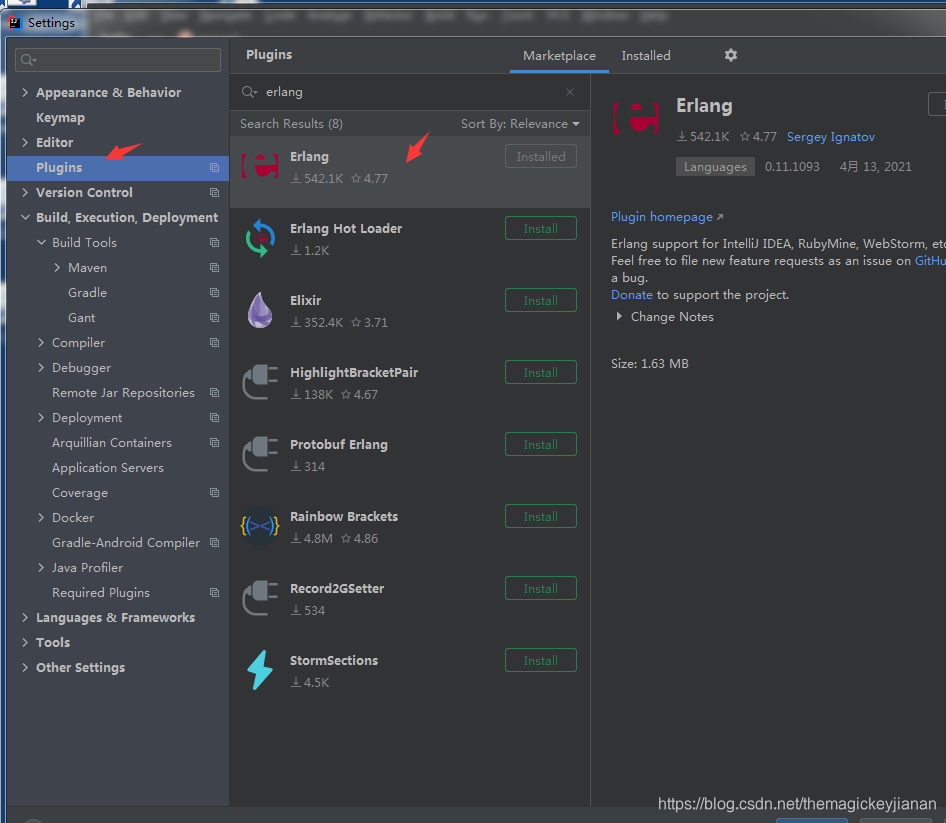Viewport: 946px width, 823px height.
Task: Click the Erlang plugin logo in results
Action: [x=260, y=167]
